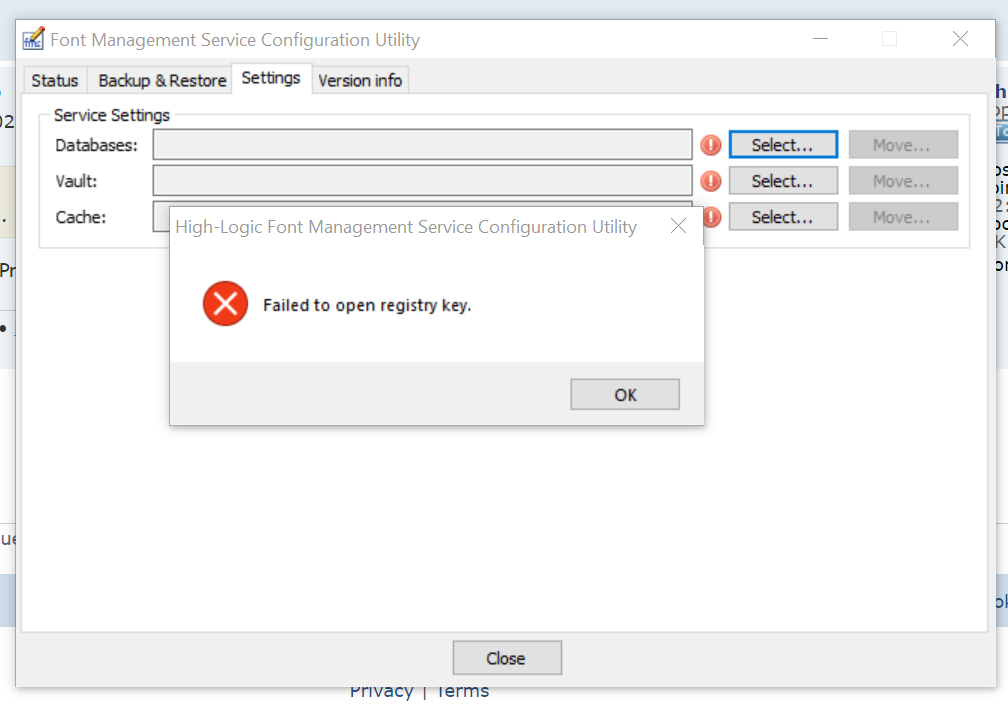The height and width of the screenshot is (705, 1008).
Task: Close the Configuration Utility window
Action: point(960,39)
